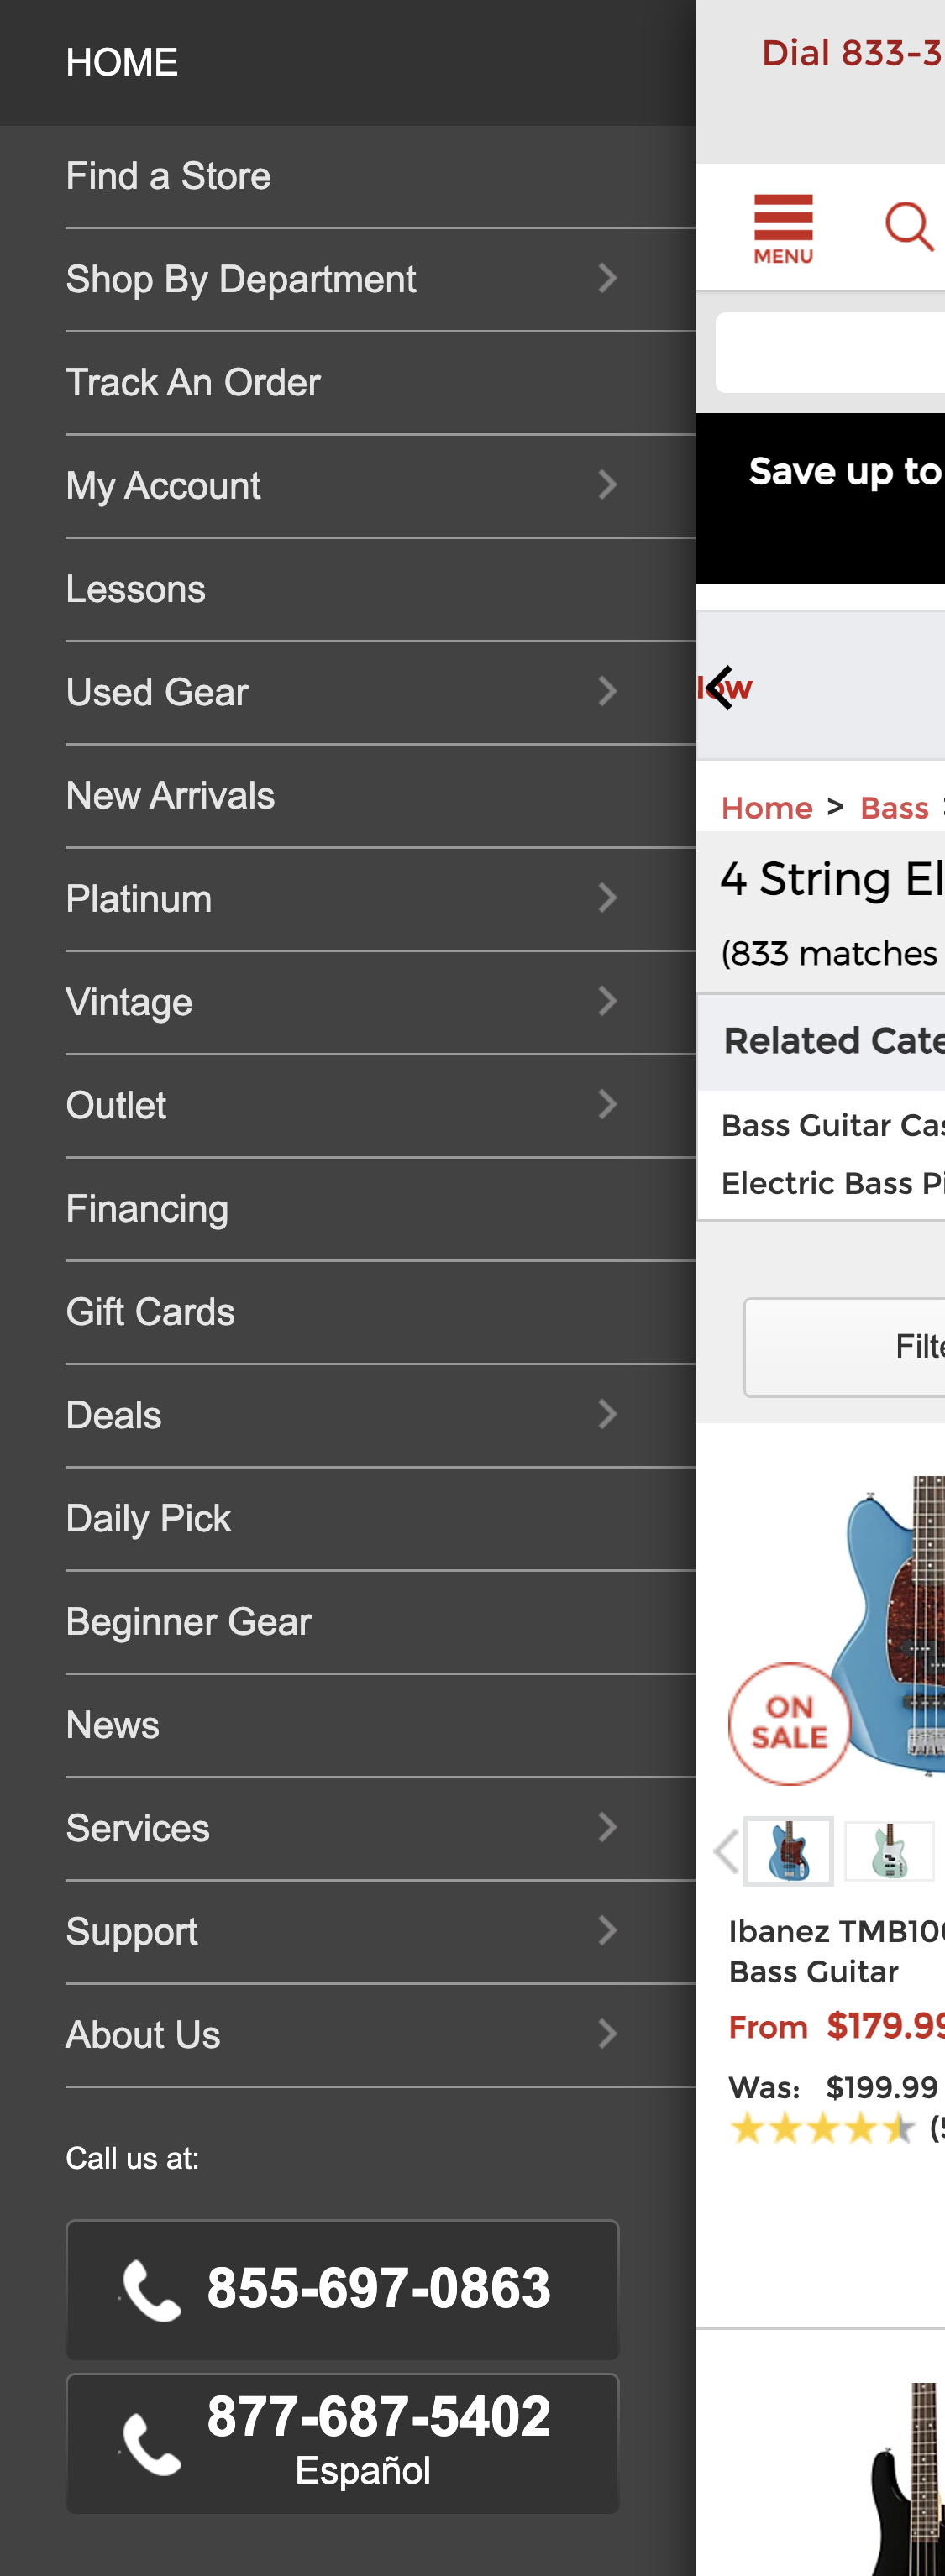
Task: Select the mint green bass thumbnail
Action: point(888,1851)
